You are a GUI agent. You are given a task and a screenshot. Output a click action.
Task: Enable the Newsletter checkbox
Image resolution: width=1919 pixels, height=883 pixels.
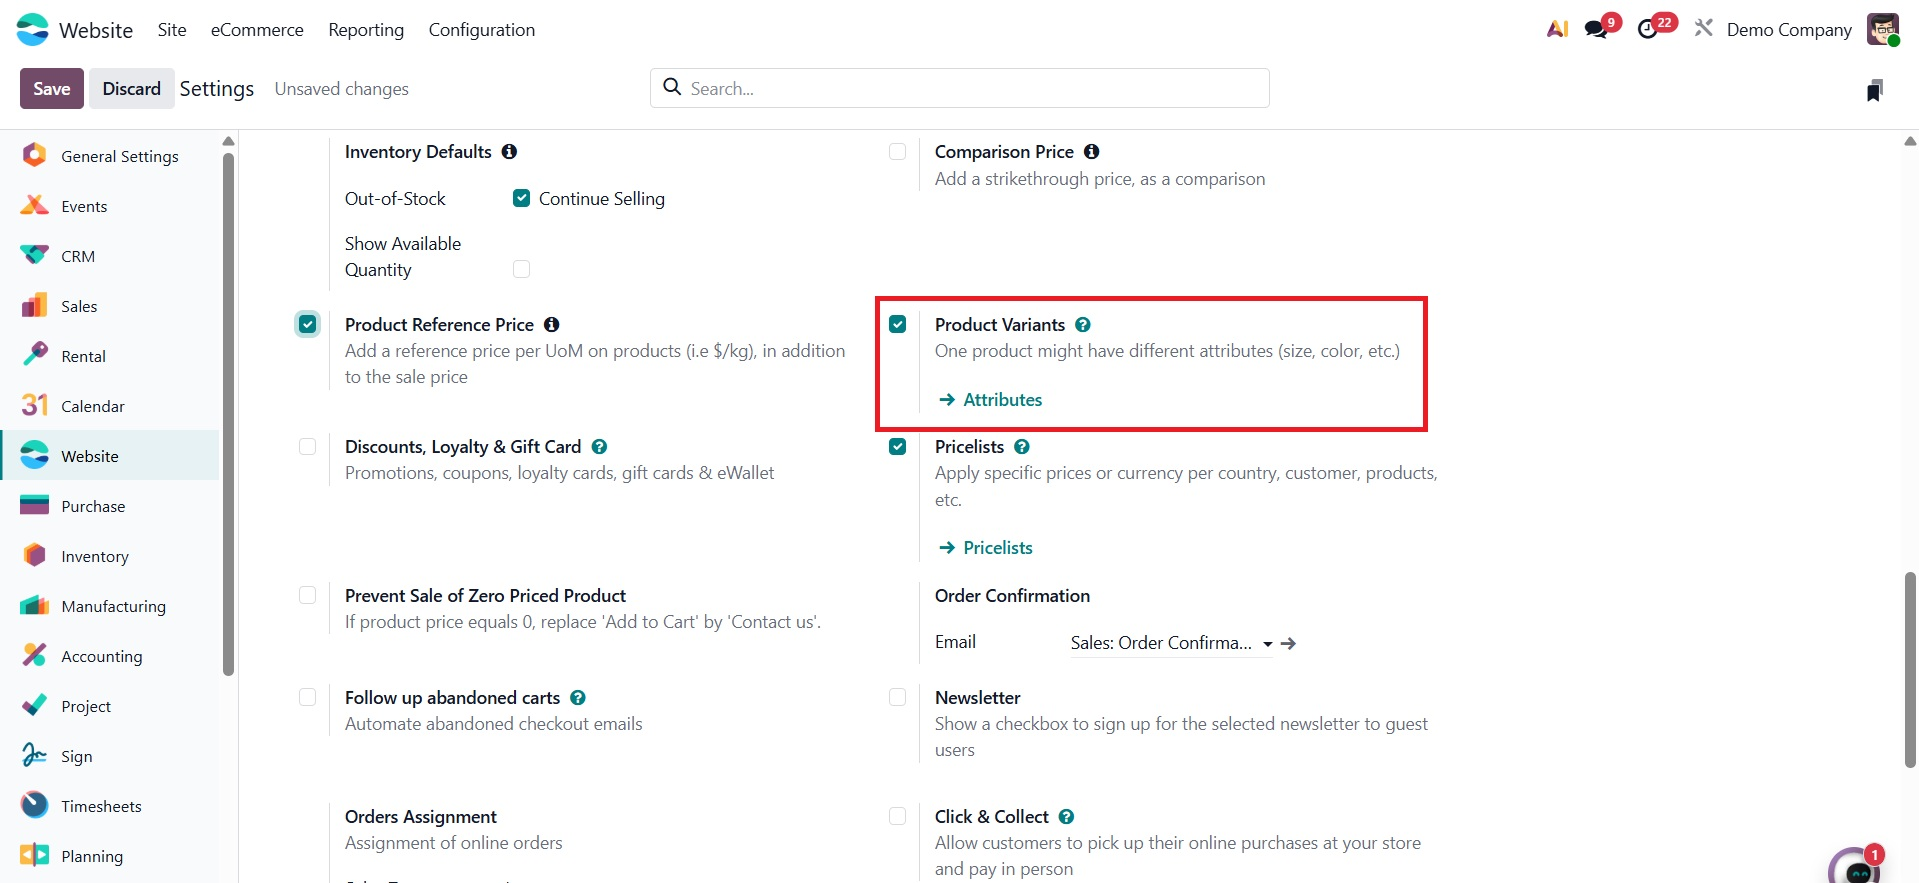pos(897,698)
